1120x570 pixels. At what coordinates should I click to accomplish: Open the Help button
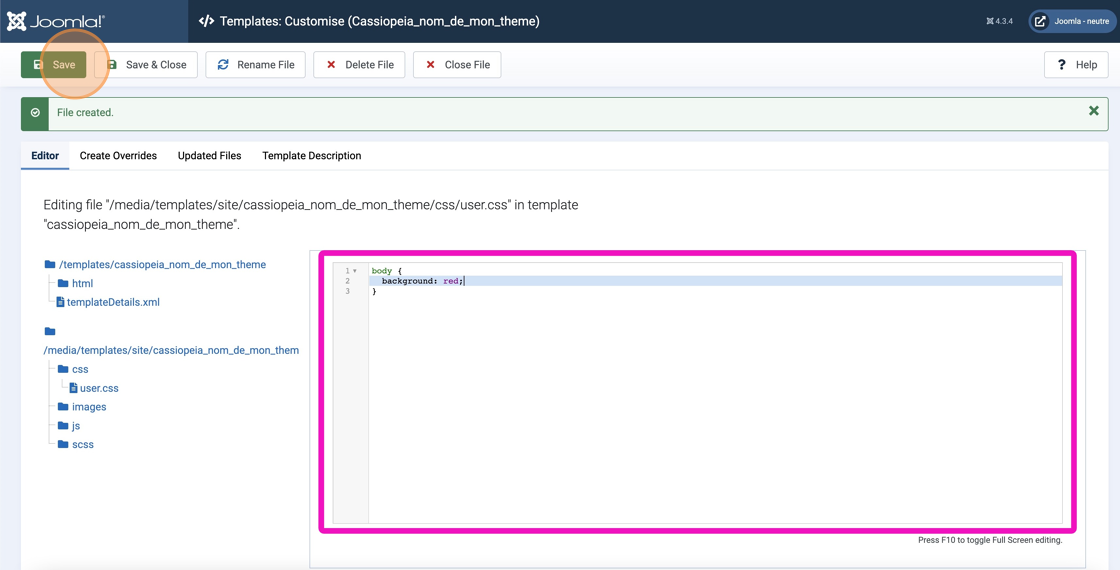pyautogui.click(x=1076, y=65)
